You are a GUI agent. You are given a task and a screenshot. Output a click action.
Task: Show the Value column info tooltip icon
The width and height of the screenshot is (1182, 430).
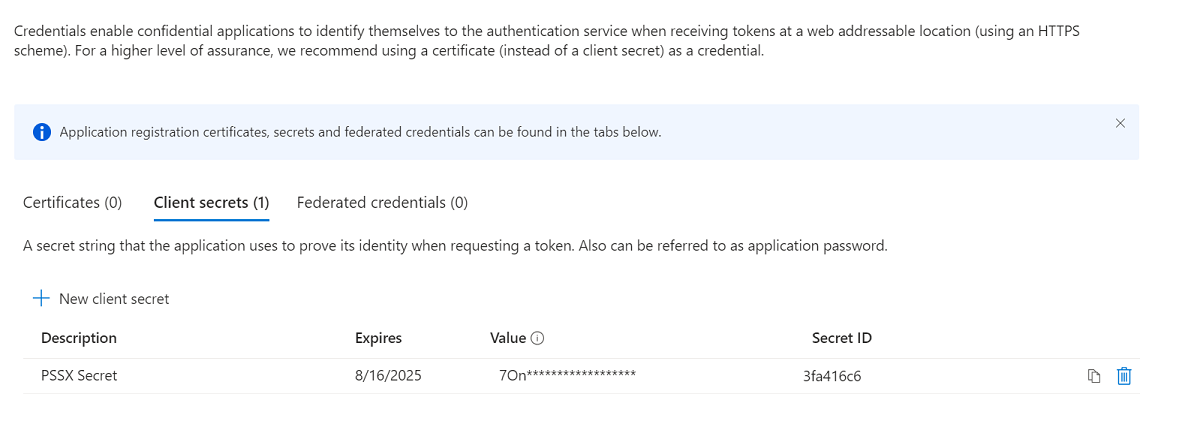point(537,338)
